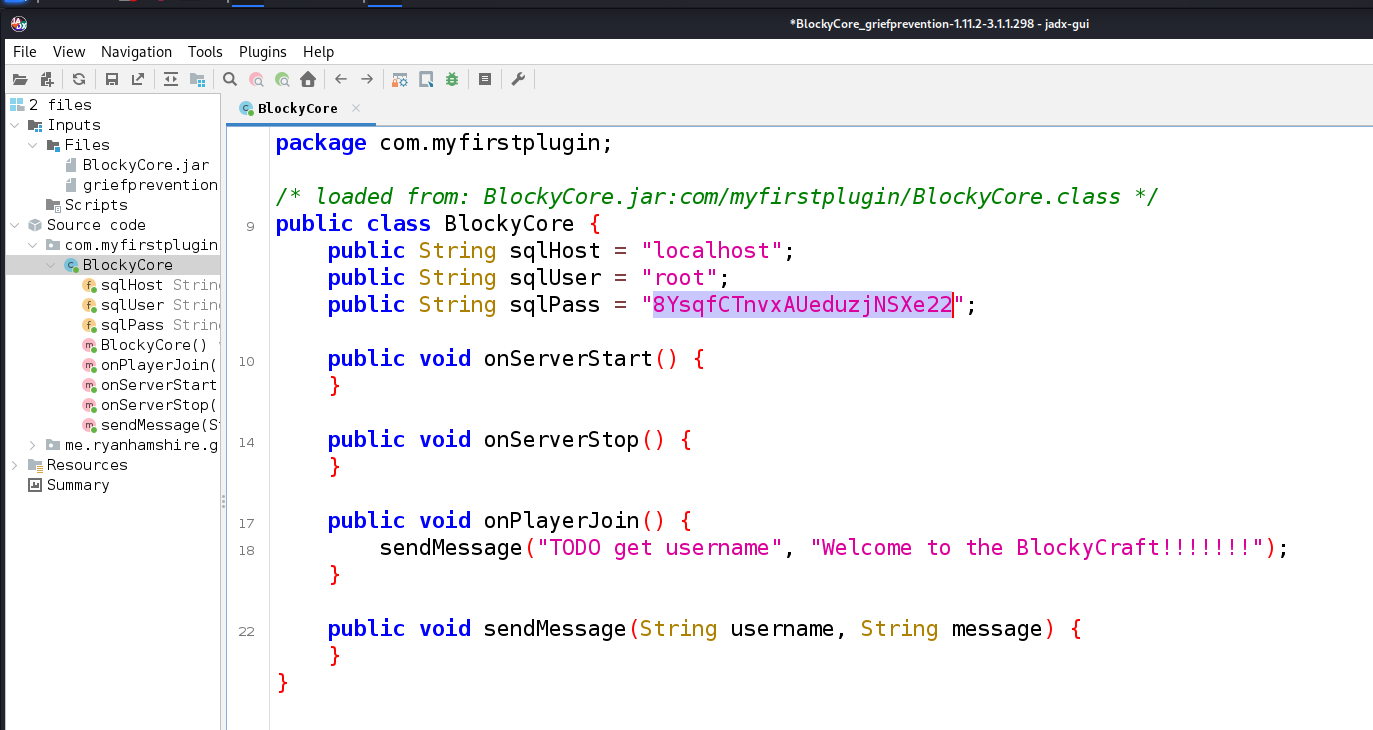Collapse the Source code tree node
1373x730 pixels.
pos(16,225)
